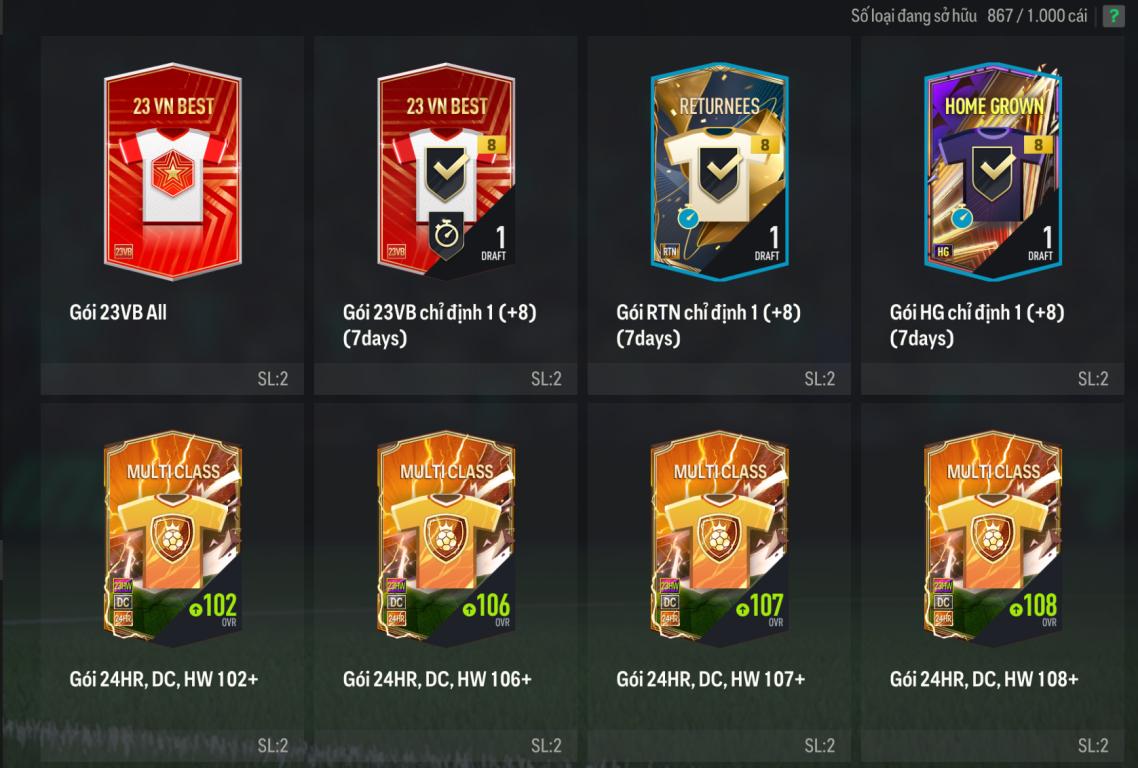Click the green question mark help icon
The image size is (1138, 768).
[x=1113, y=16]
